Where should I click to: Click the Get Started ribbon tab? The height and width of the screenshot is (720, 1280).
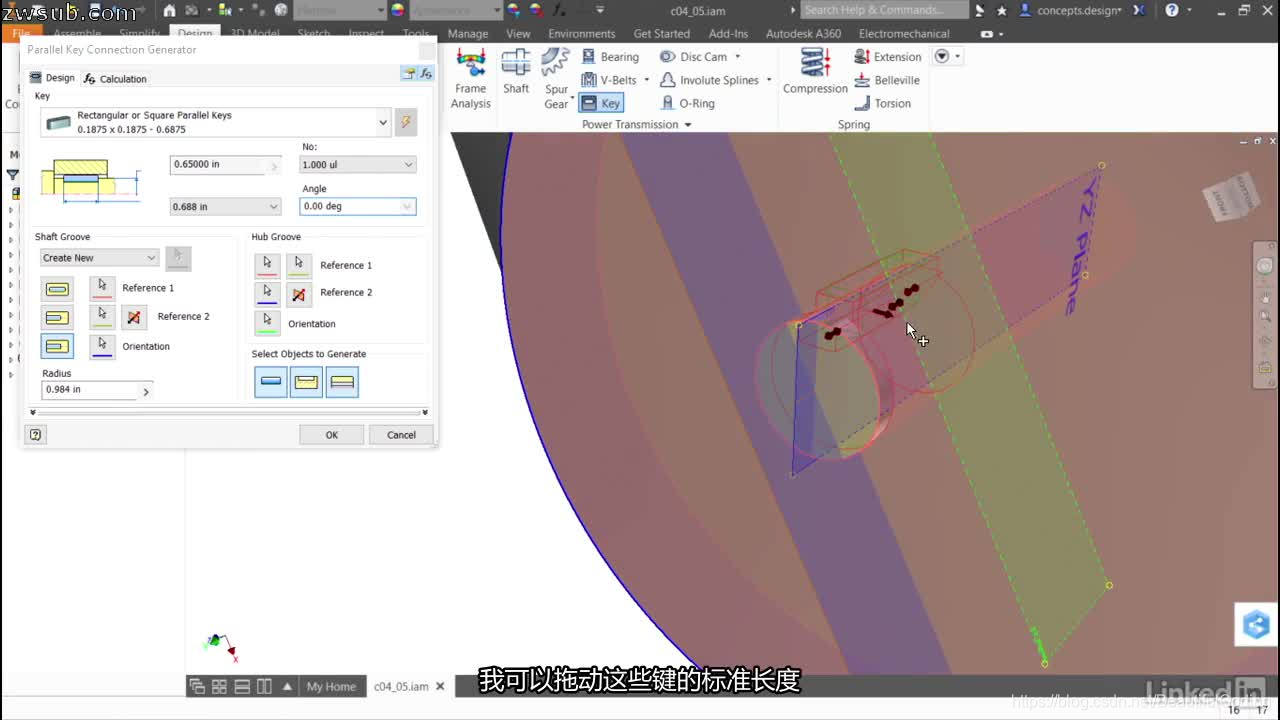tap(662, 34)
